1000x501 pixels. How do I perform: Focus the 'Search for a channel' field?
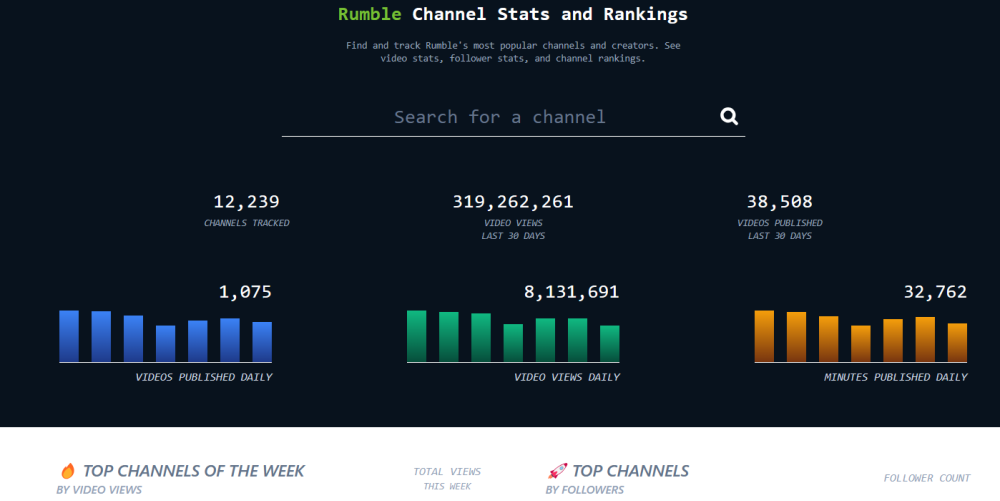[500, 117]
